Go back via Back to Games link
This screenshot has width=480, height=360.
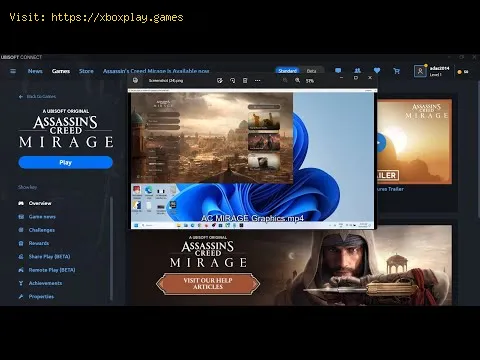coord(37,96)
